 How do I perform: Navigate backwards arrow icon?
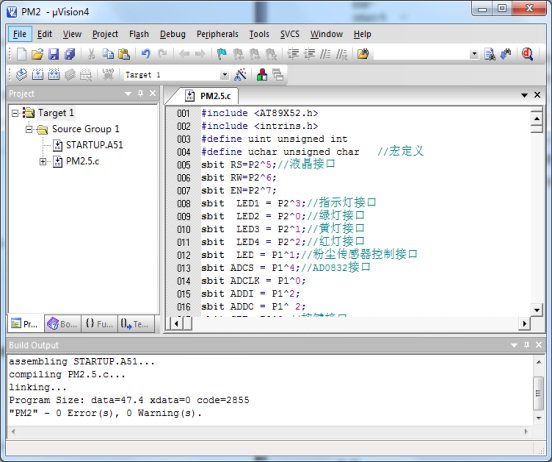point(184,54)
